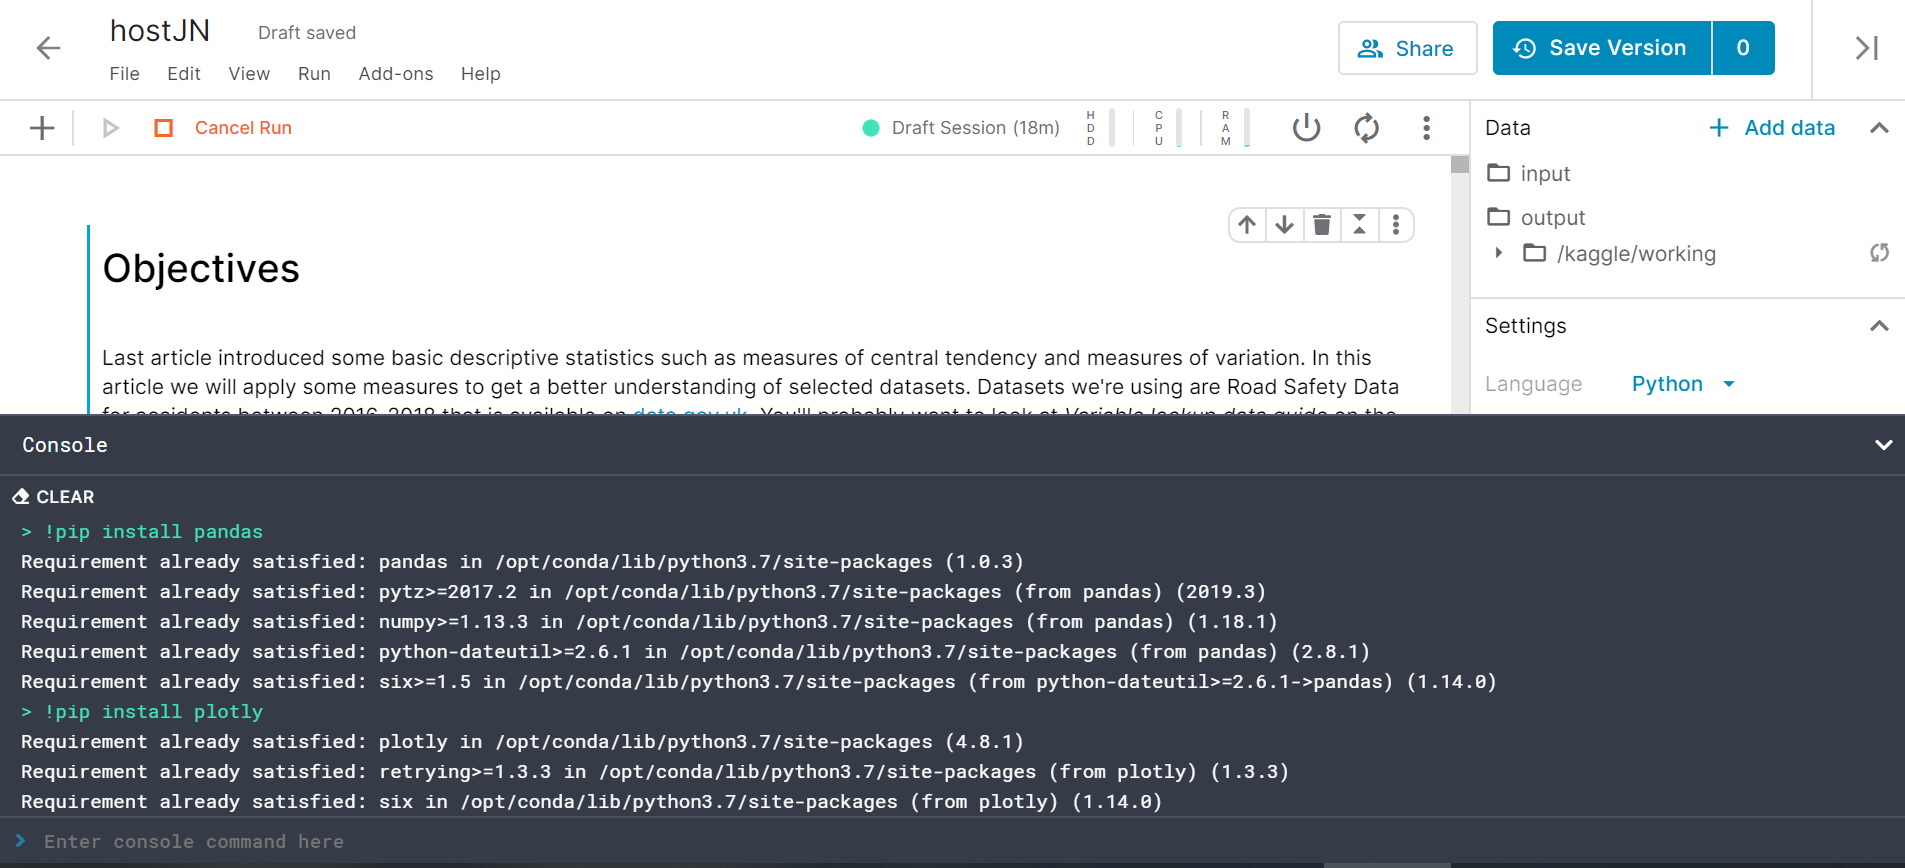Click the Draft saved status text
Image resolution: width=1905 pixels, height=868 pixels.
pyautogui.click(x=307, y=33)
